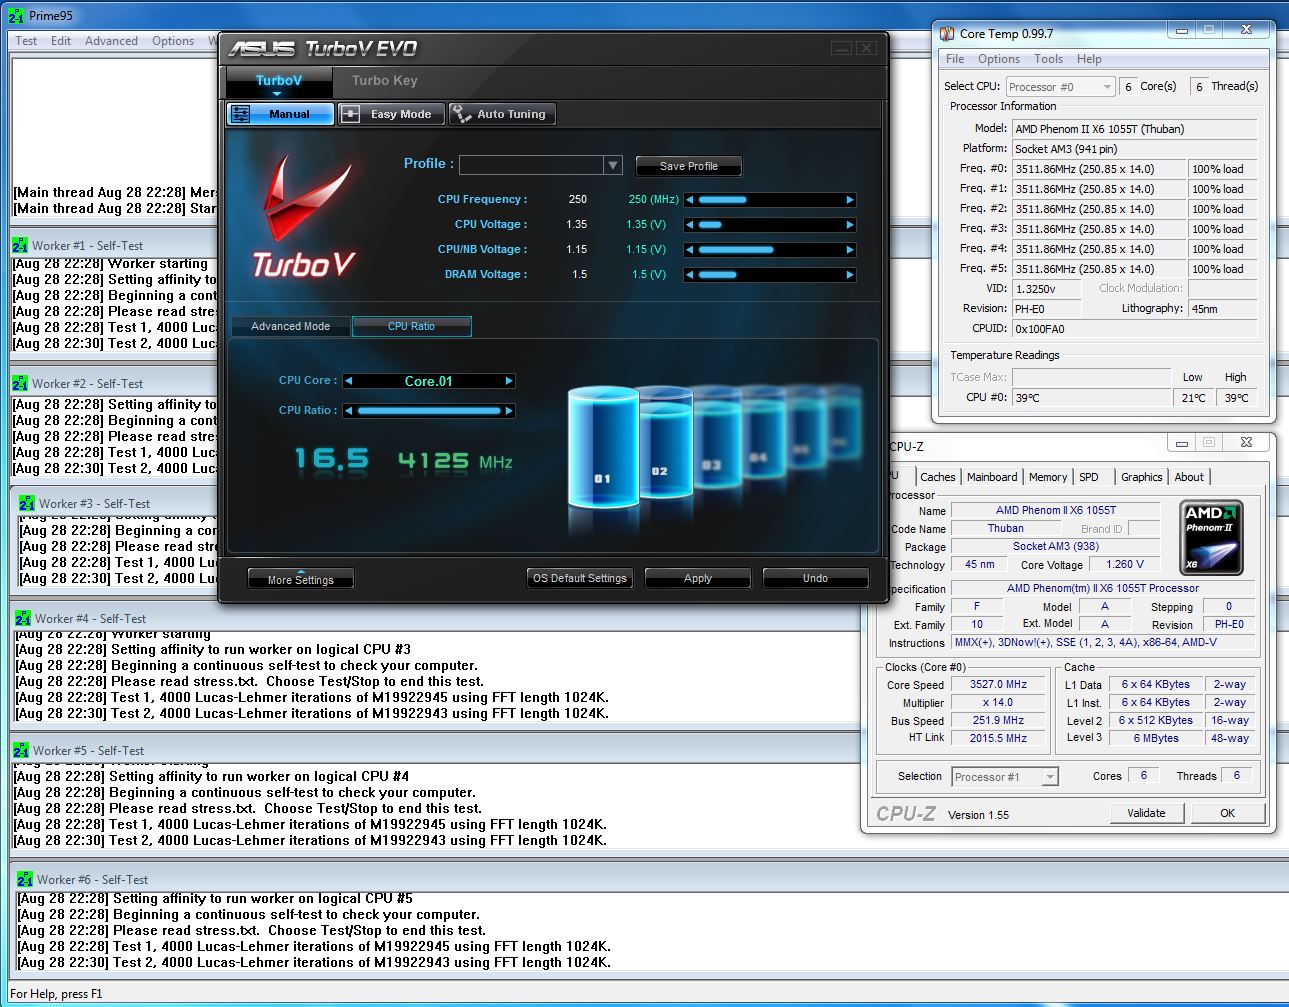Click the OS Default Settings button
1289x1007 pixels.
tap(580, 578)
